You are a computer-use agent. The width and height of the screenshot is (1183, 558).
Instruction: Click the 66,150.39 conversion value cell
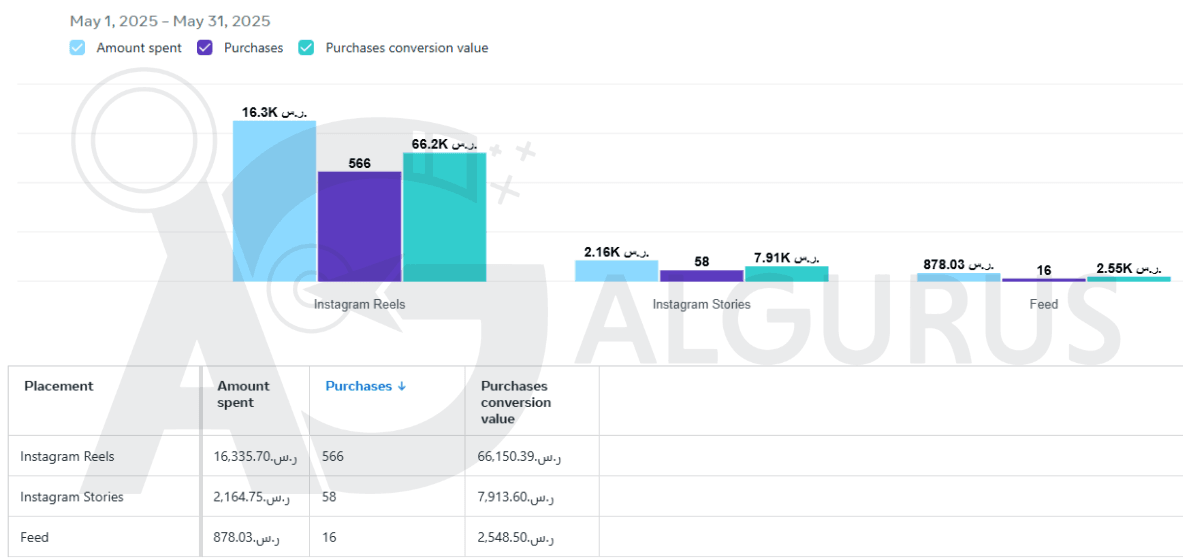click(521, 456)
